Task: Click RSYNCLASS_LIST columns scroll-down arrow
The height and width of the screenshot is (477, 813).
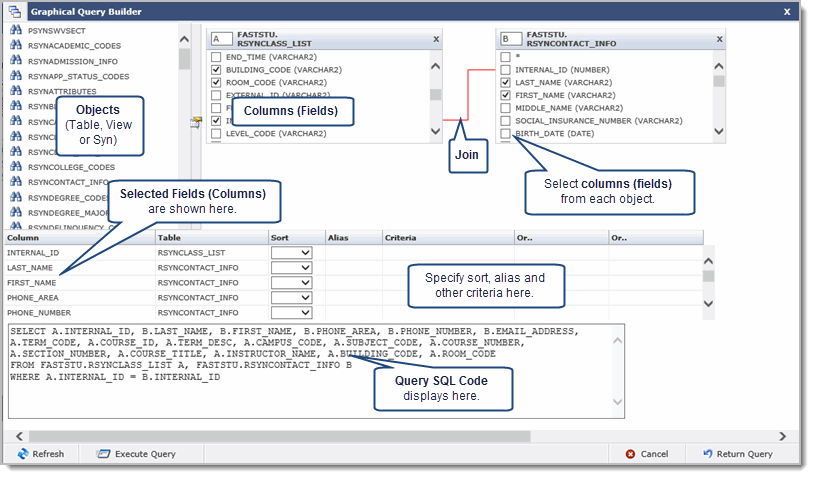Action: tap(436, 132)
